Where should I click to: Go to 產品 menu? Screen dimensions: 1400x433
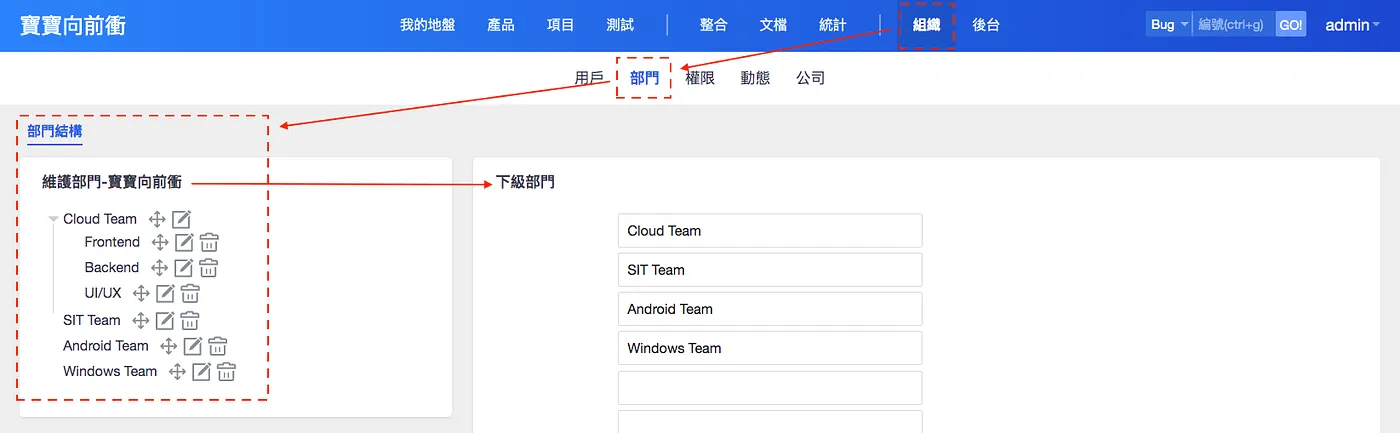[501, 25]
